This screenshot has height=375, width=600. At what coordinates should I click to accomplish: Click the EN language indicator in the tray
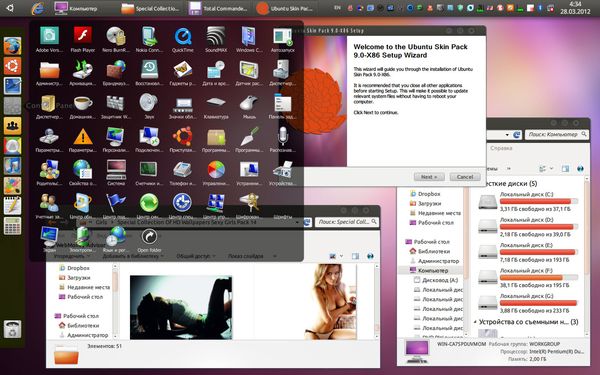point(337,7)
